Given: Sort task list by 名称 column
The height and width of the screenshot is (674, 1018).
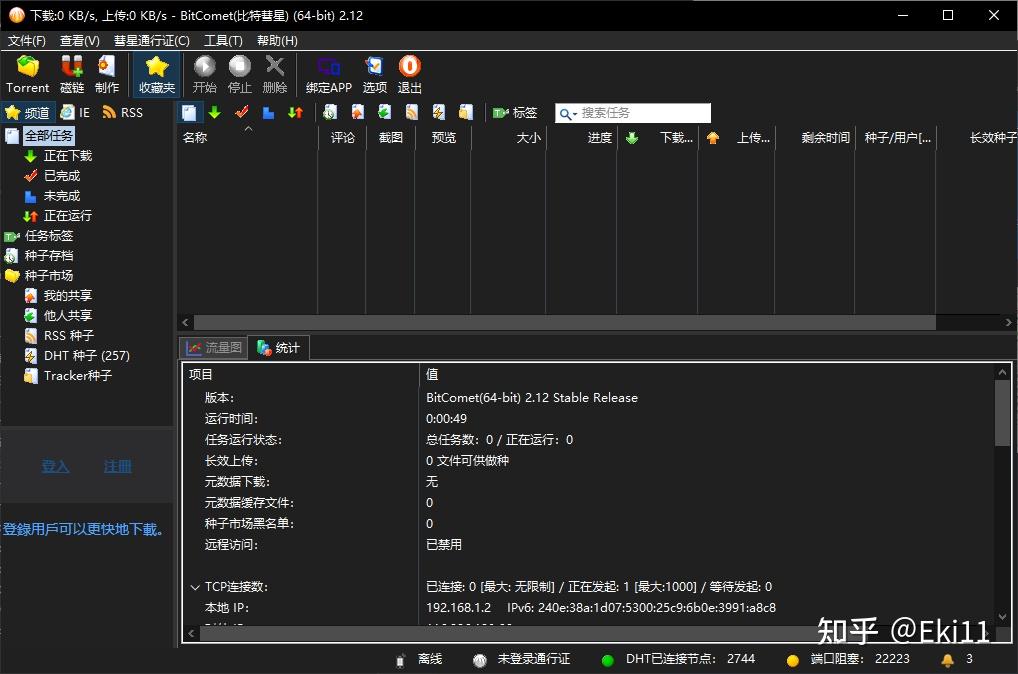Looking at the screenshot, I should (x=248, y=138).
